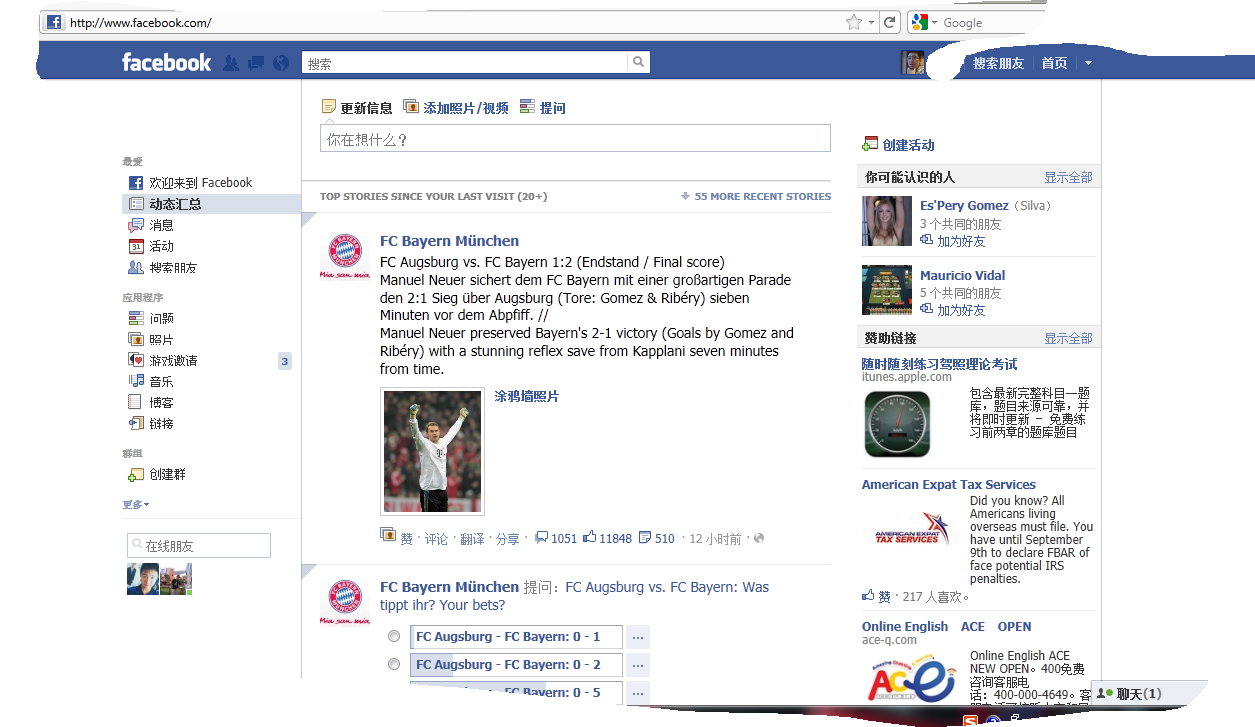Screen dimensions: 1255x727
Task: Select the radio button for Augsburg - Bayern 0 - 2
Action: (394, 664)
